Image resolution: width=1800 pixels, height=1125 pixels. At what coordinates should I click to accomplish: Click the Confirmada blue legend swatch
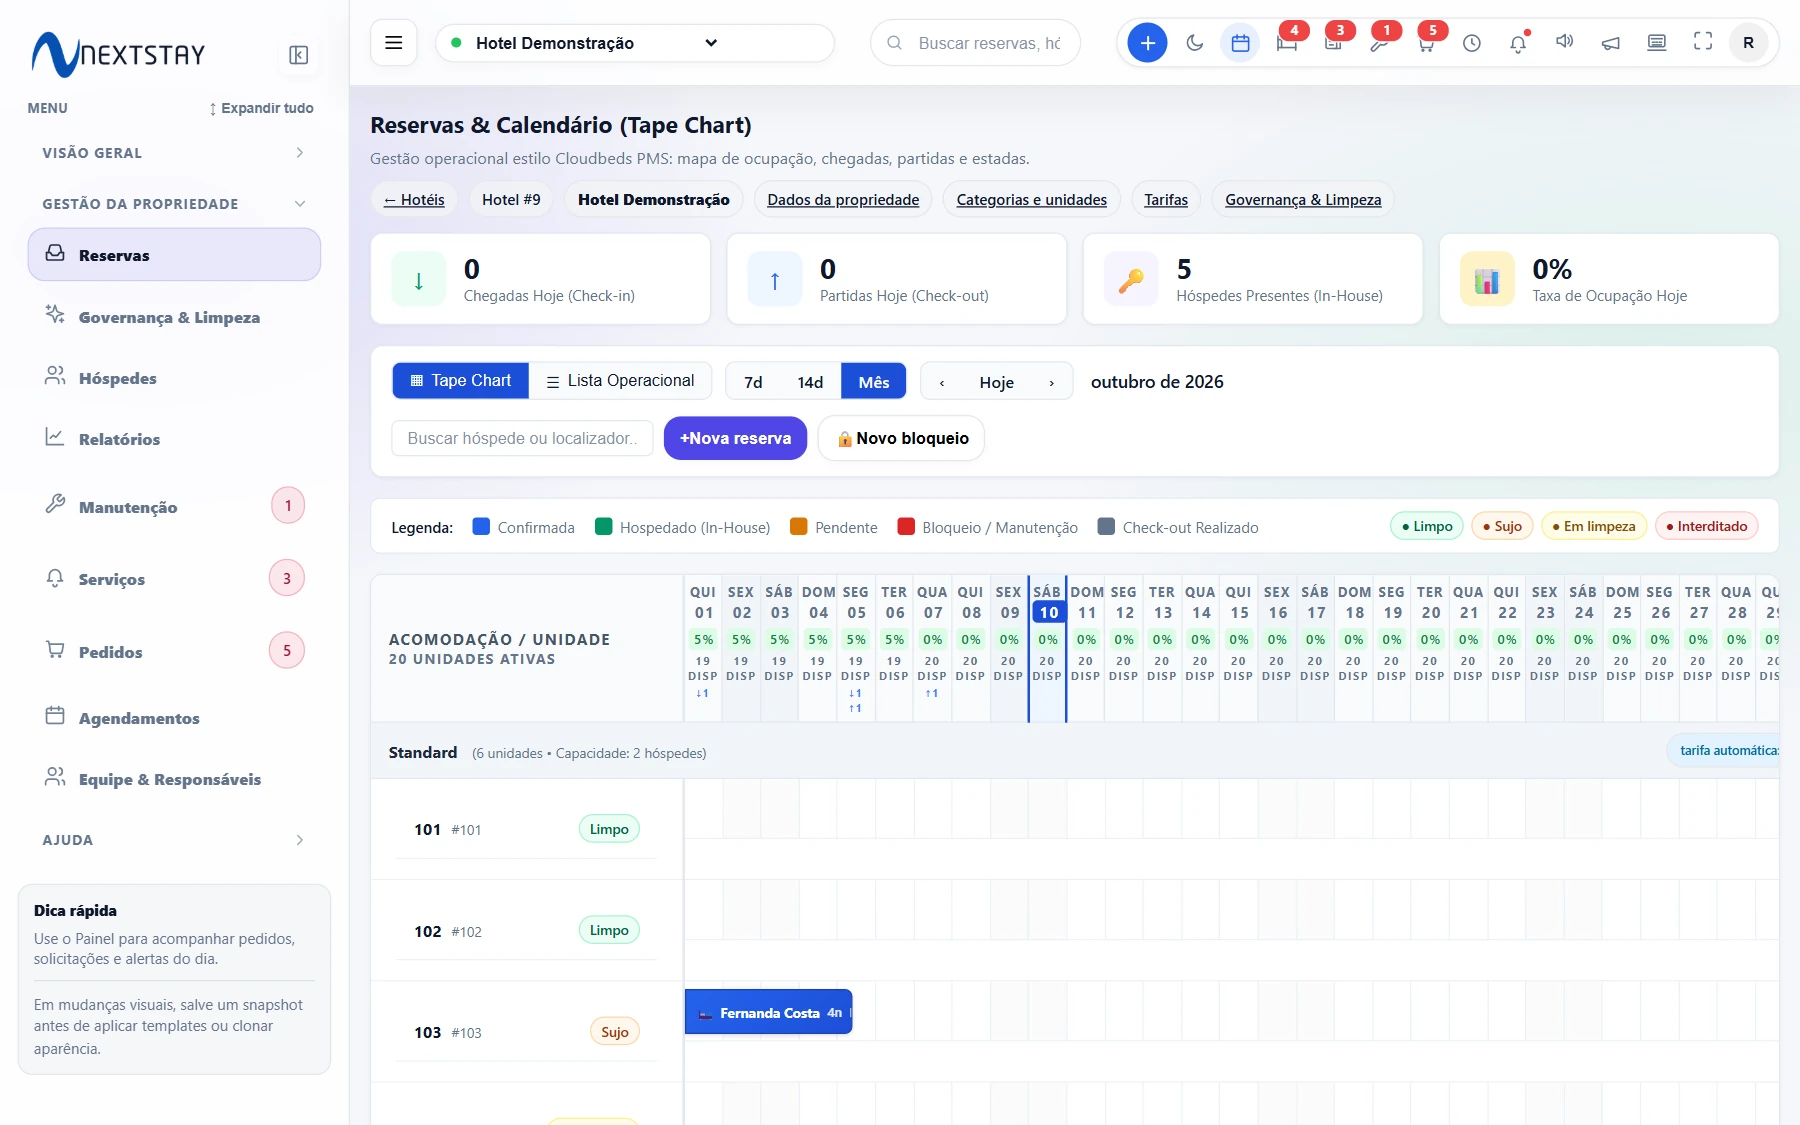(481, 527)
